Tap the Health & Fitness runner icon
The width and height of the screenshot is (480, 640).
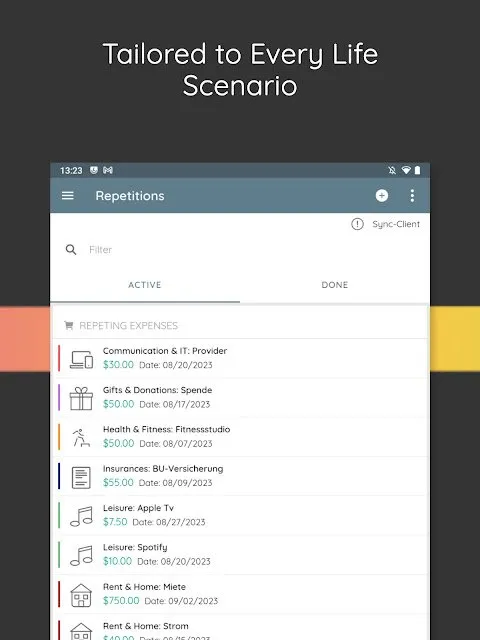pyautogui.click(x=81, y=438)
